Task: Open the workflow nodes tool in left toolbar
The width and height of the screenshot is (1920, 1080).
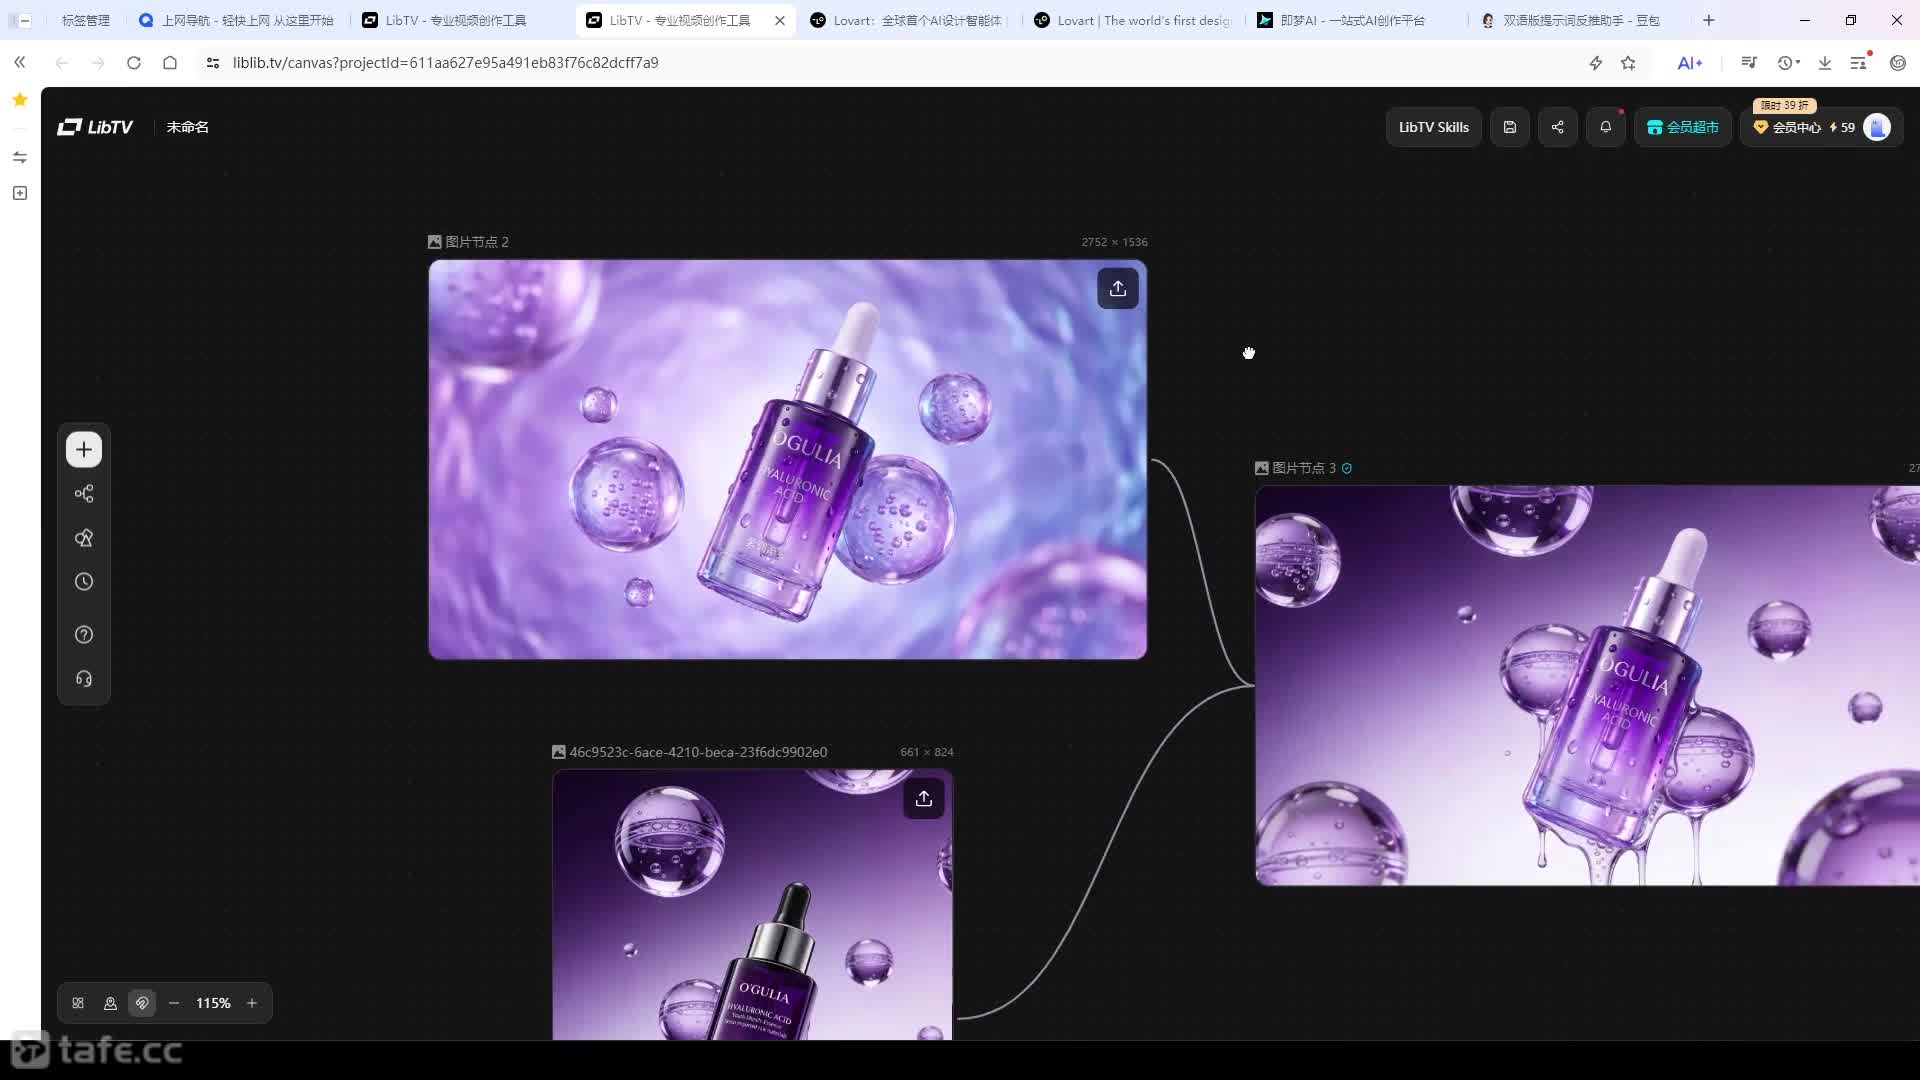Action: [x=84, y=494]
